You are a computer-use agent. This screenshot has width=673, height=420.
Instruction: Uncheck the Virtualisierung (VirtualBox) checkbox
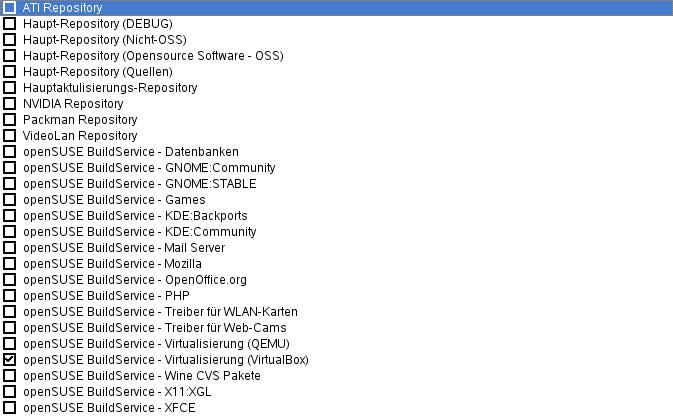[9, 360]
